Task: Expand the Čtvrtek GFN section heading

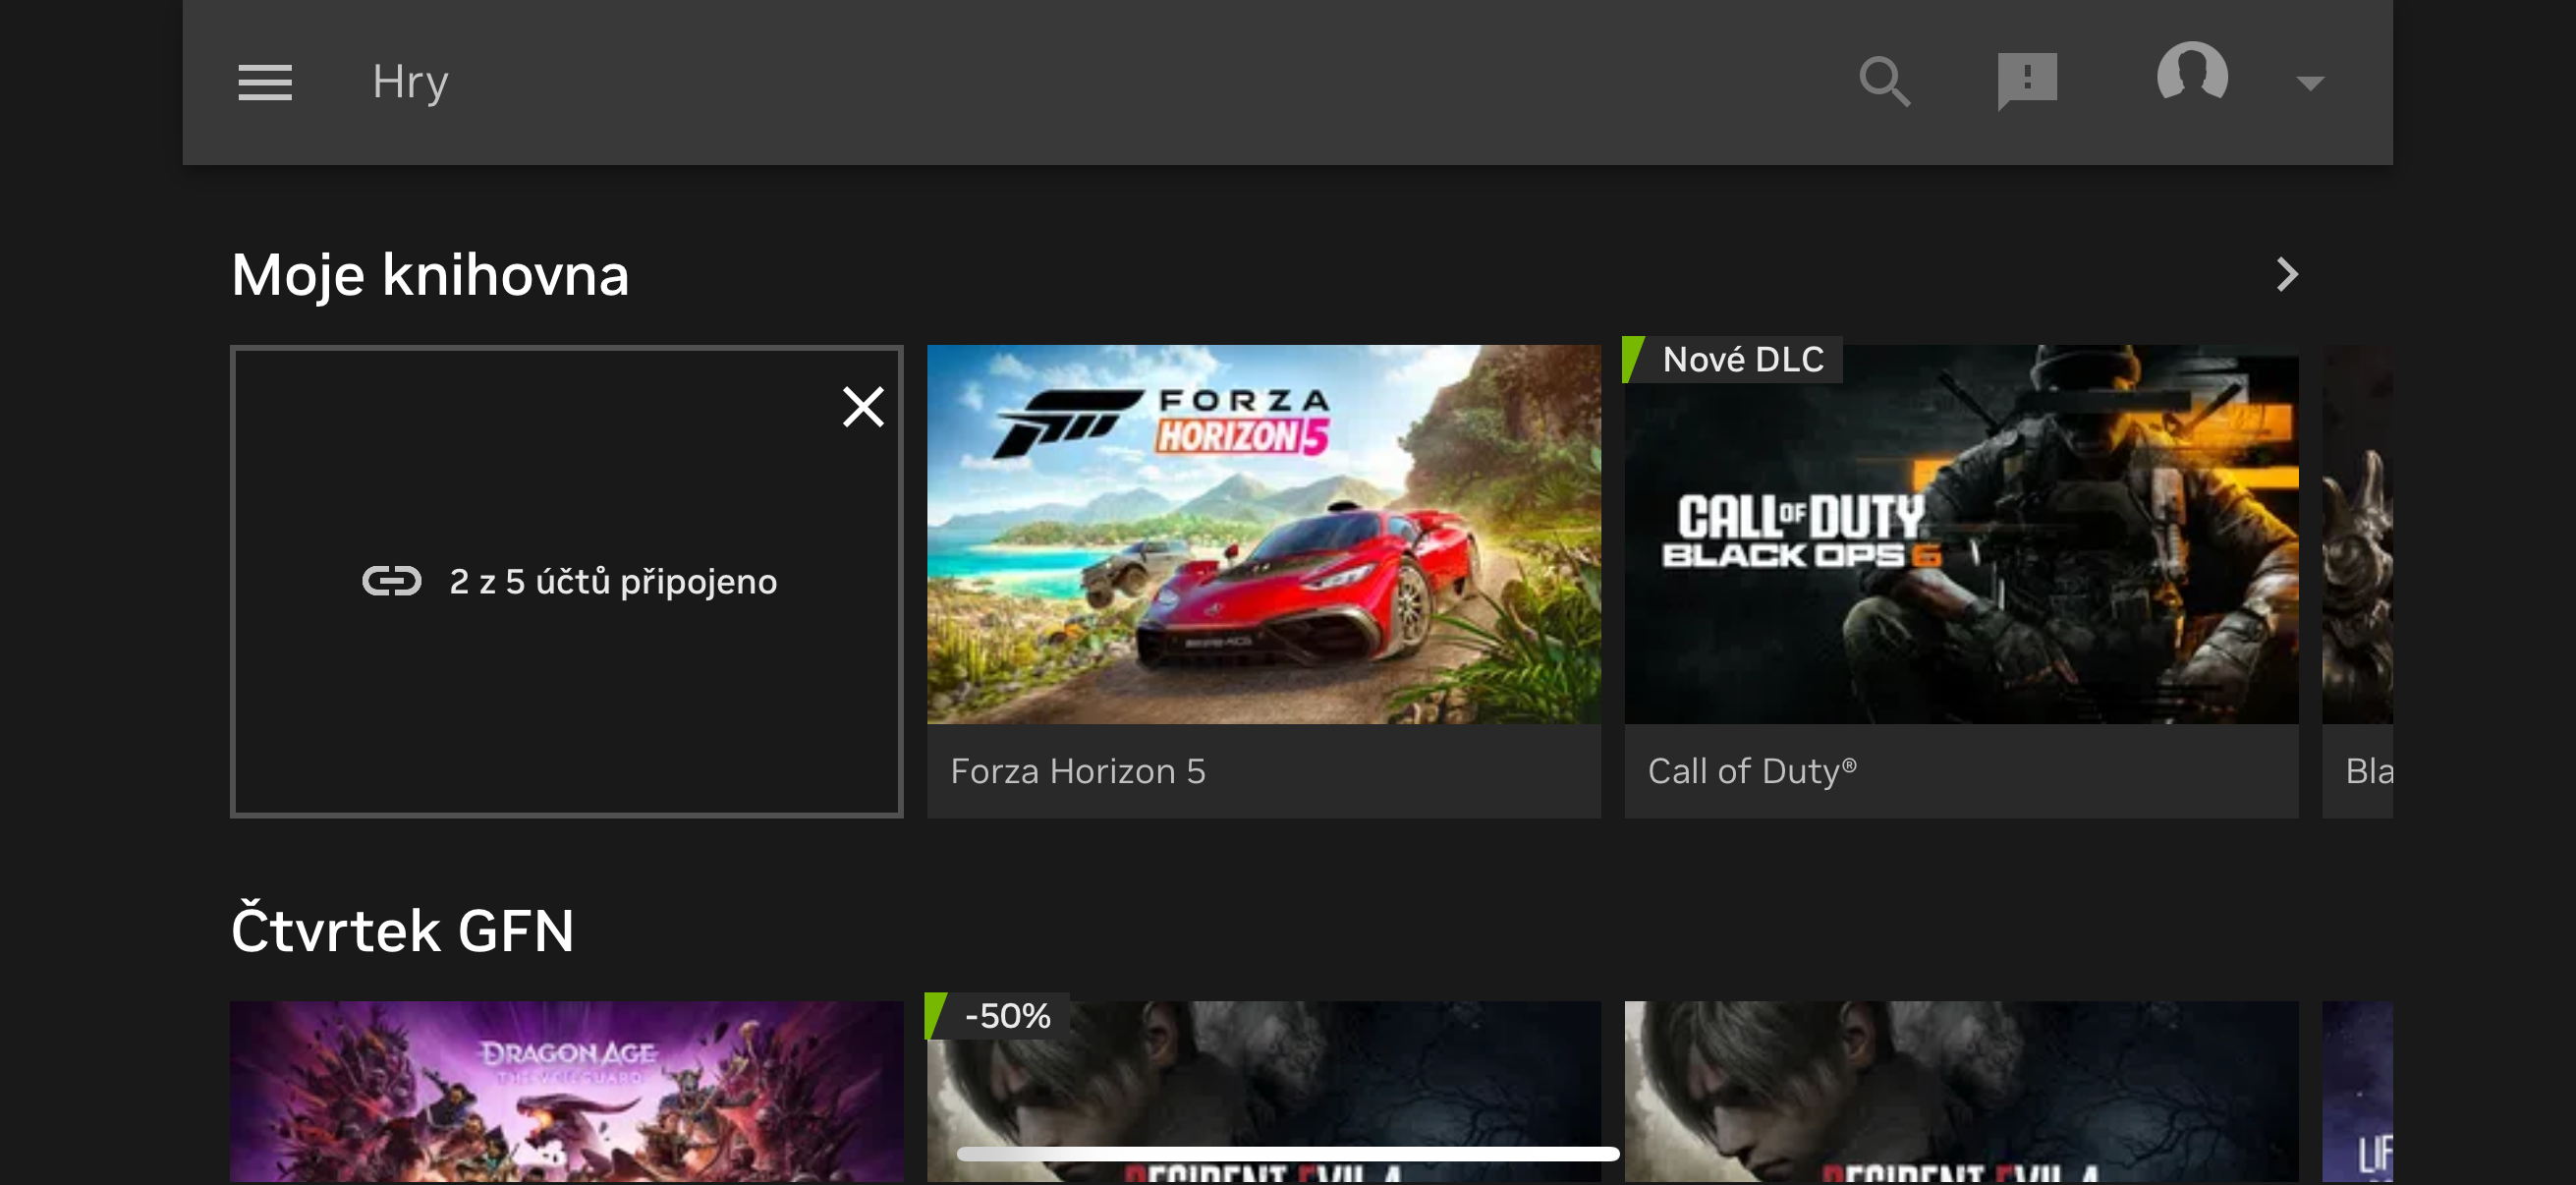Action: click(402, 930)
